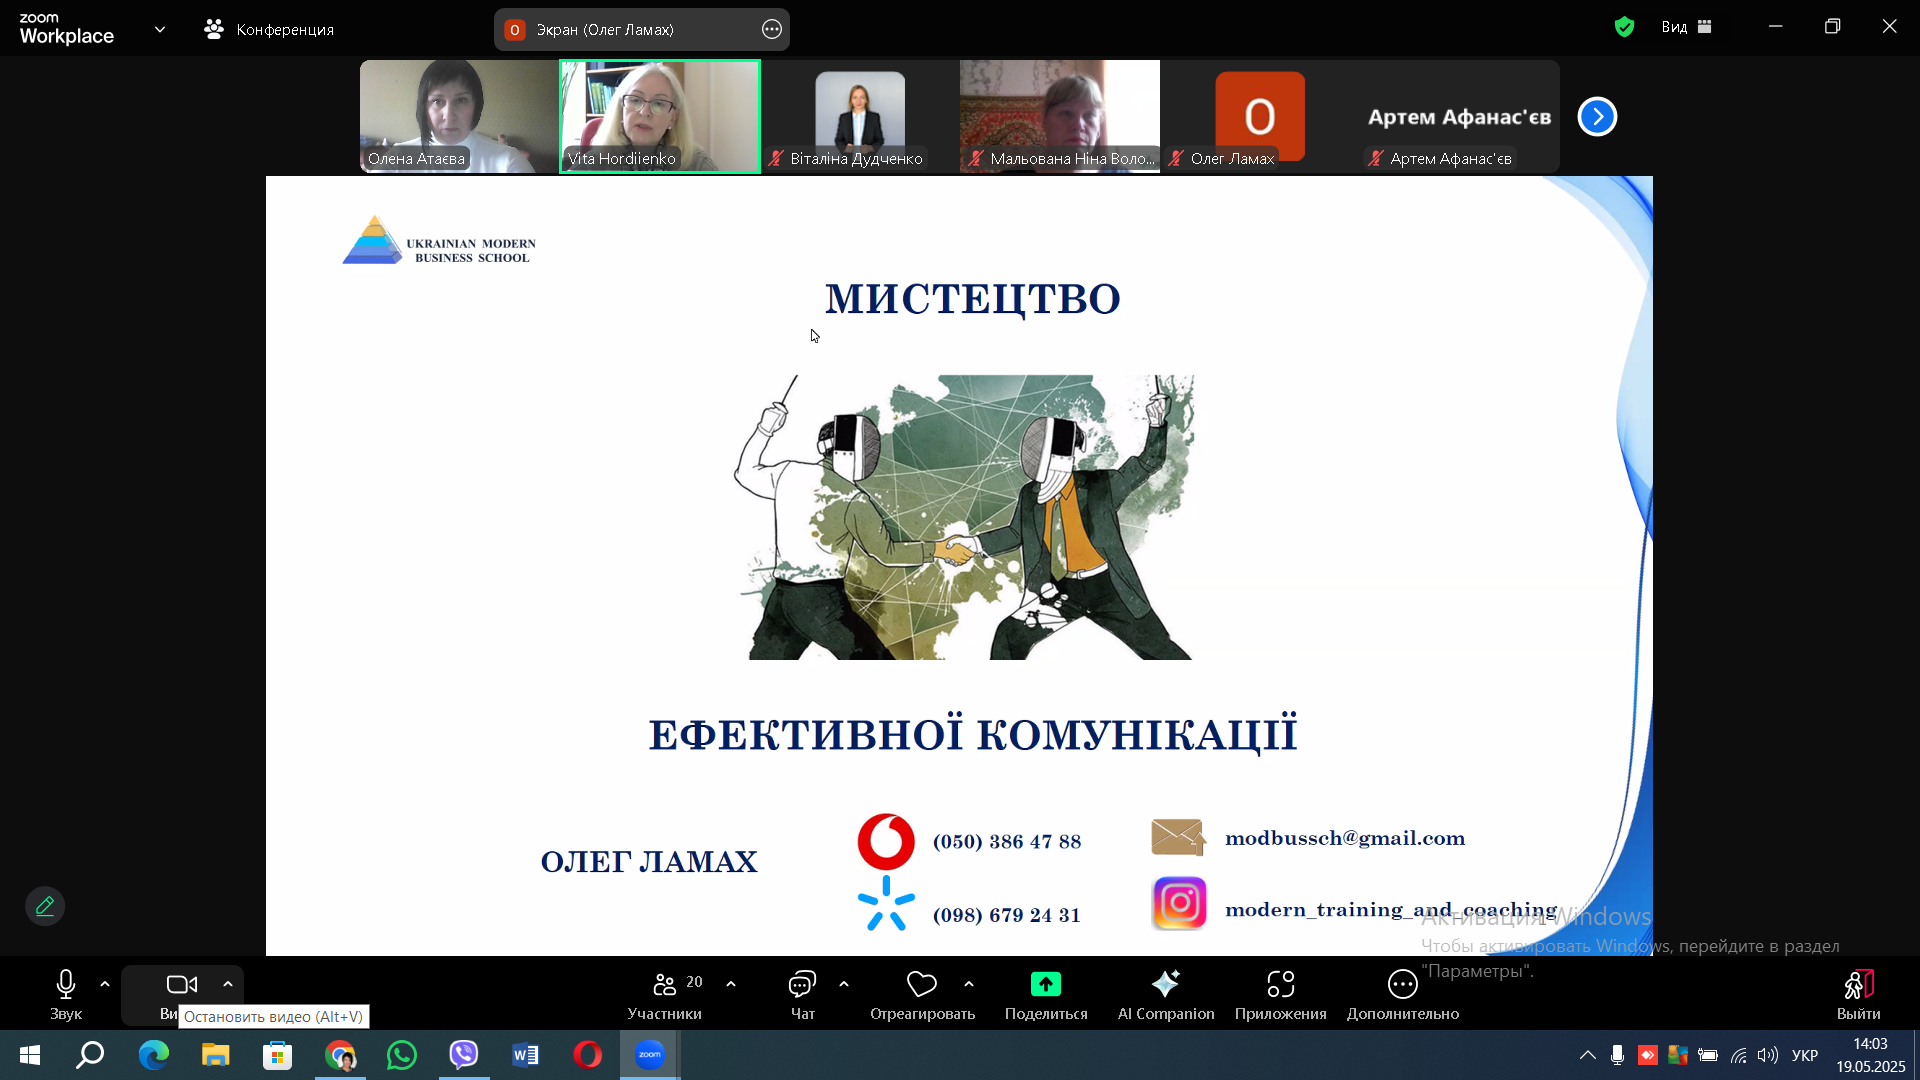The width and height of the screenshot is (1920, 1080).
Task: Launch Microsoft Edge from taskbar
Action: [x=154, y=1055]
